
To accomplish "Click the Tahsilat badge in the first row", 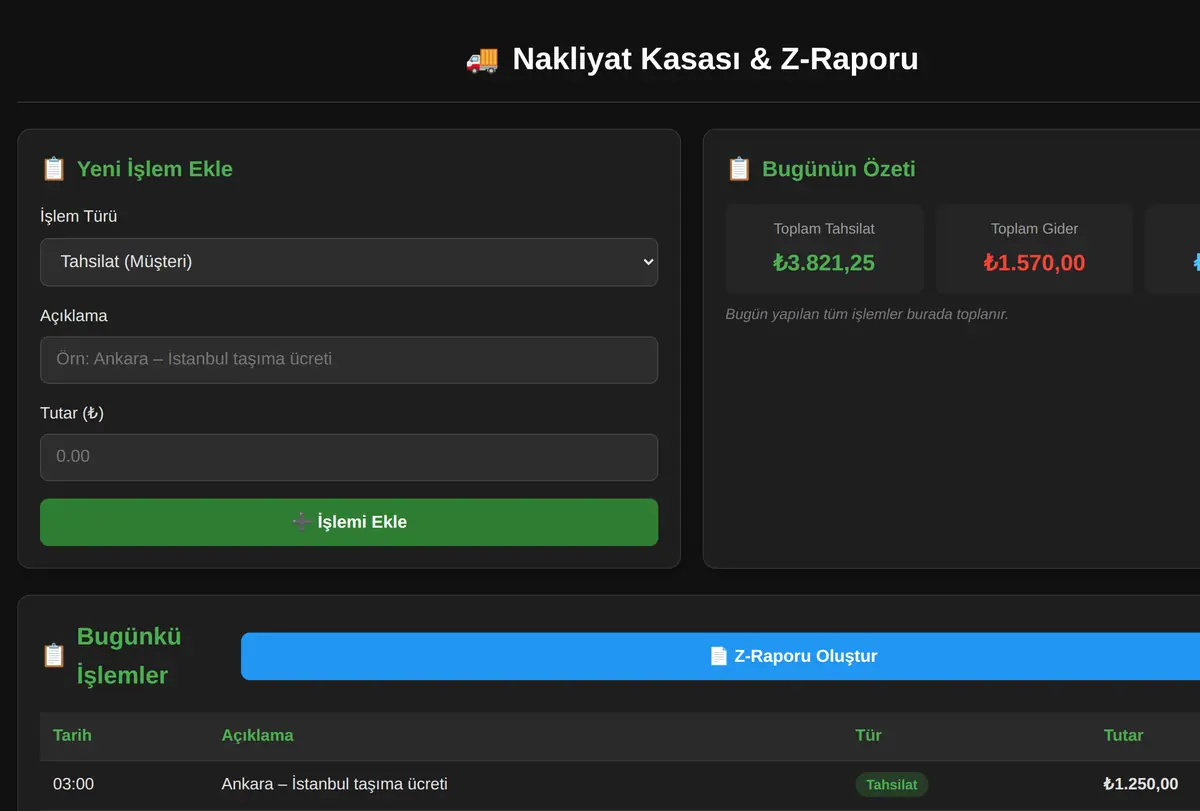I will 892,785.
